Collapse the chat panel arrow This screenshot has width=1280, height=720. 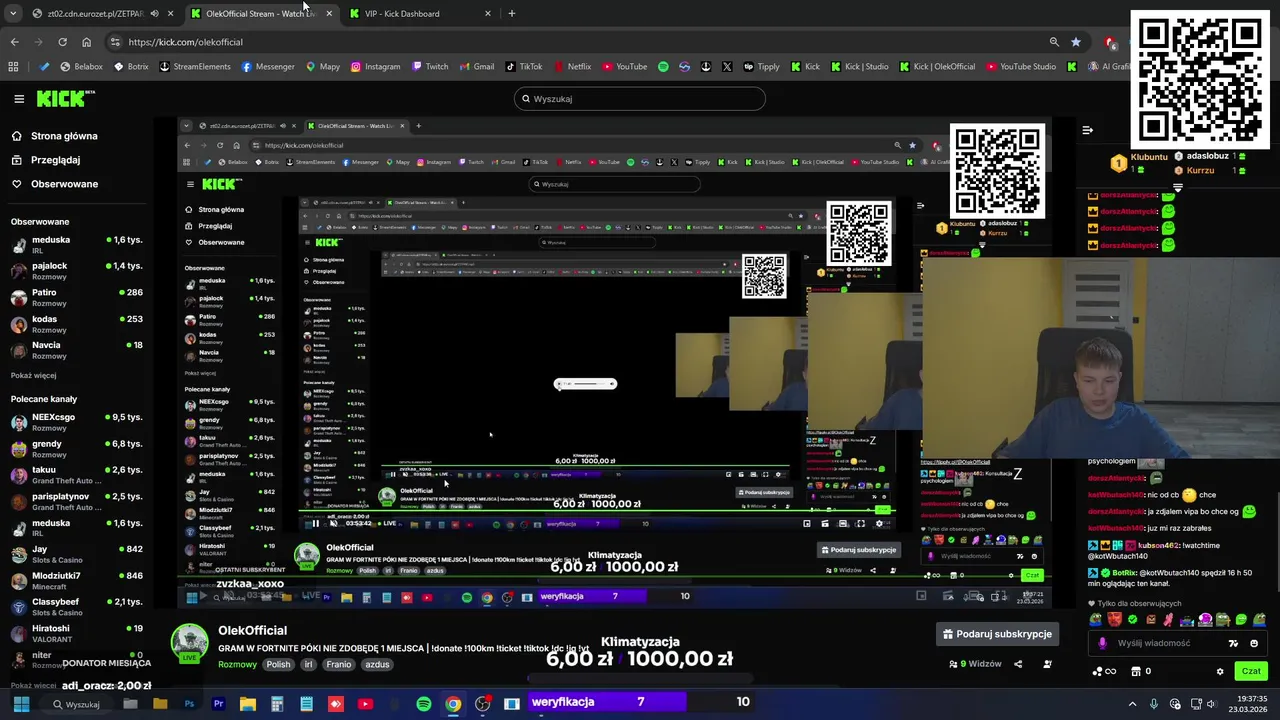[1088, 130]
